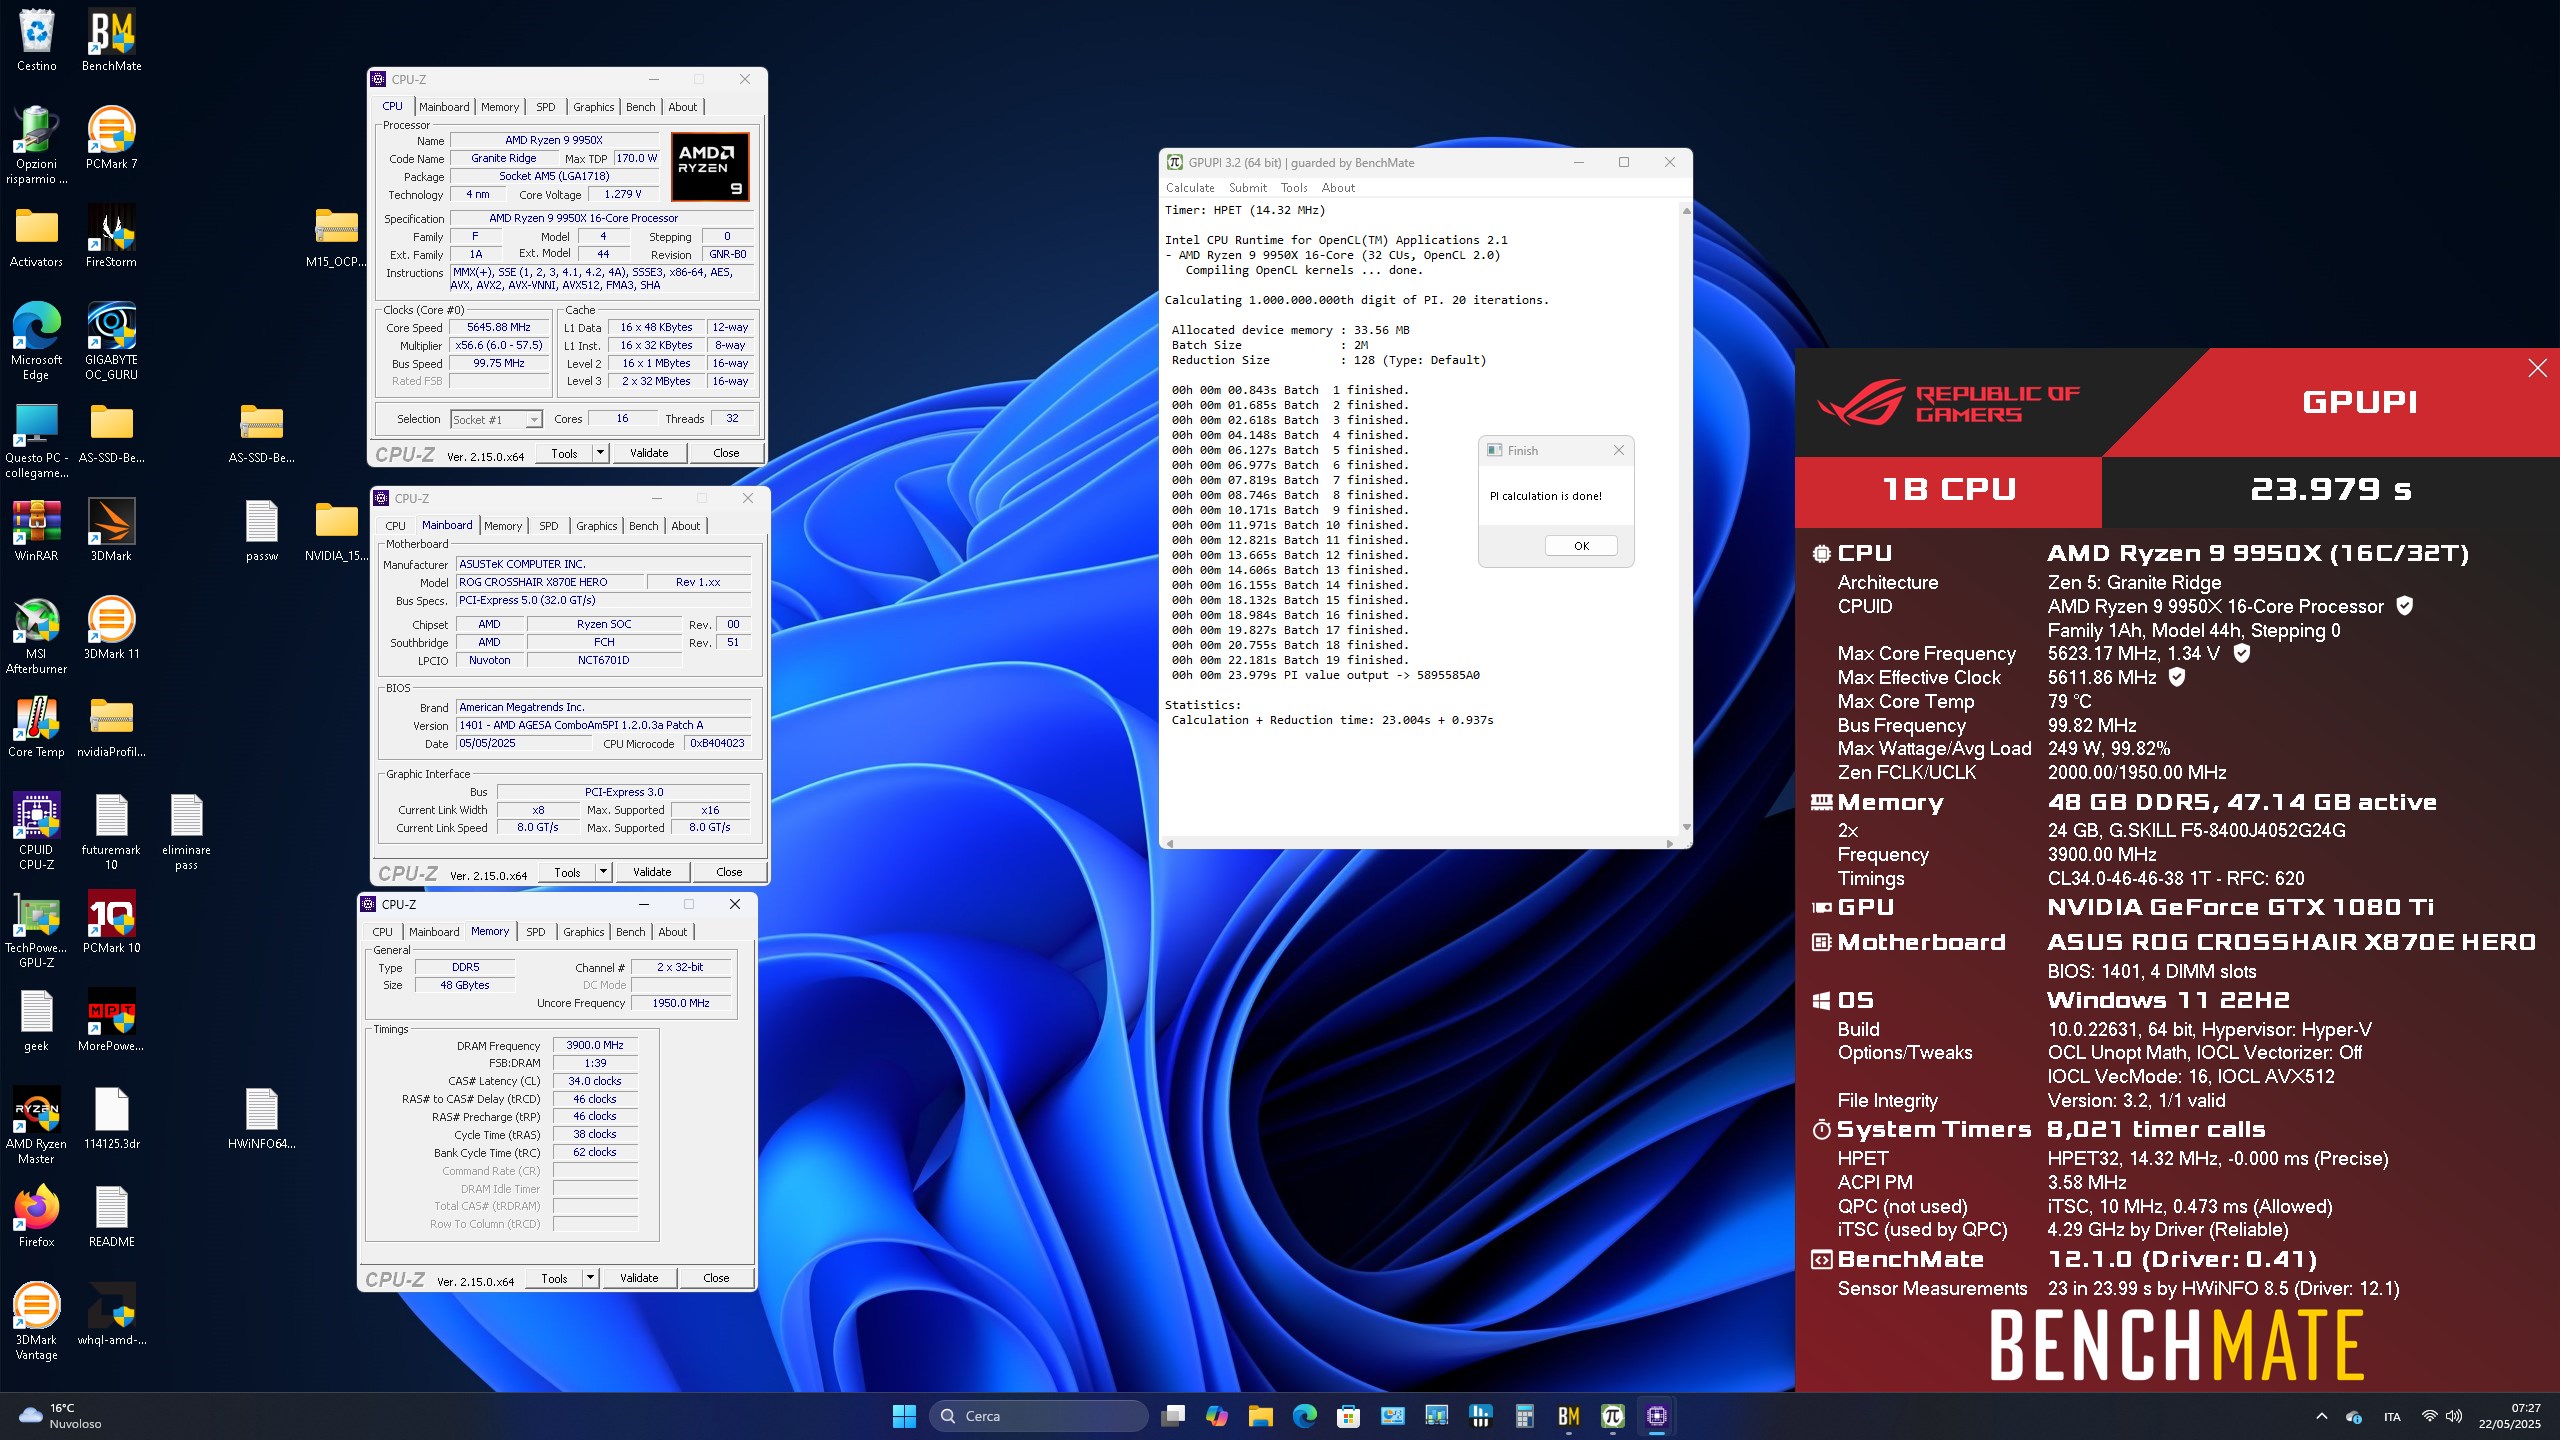The width and height of the screenshot is (2560, 1440).
Task: Click Tools button in CPU-Z CPU window
Action: tap(564, 453)
